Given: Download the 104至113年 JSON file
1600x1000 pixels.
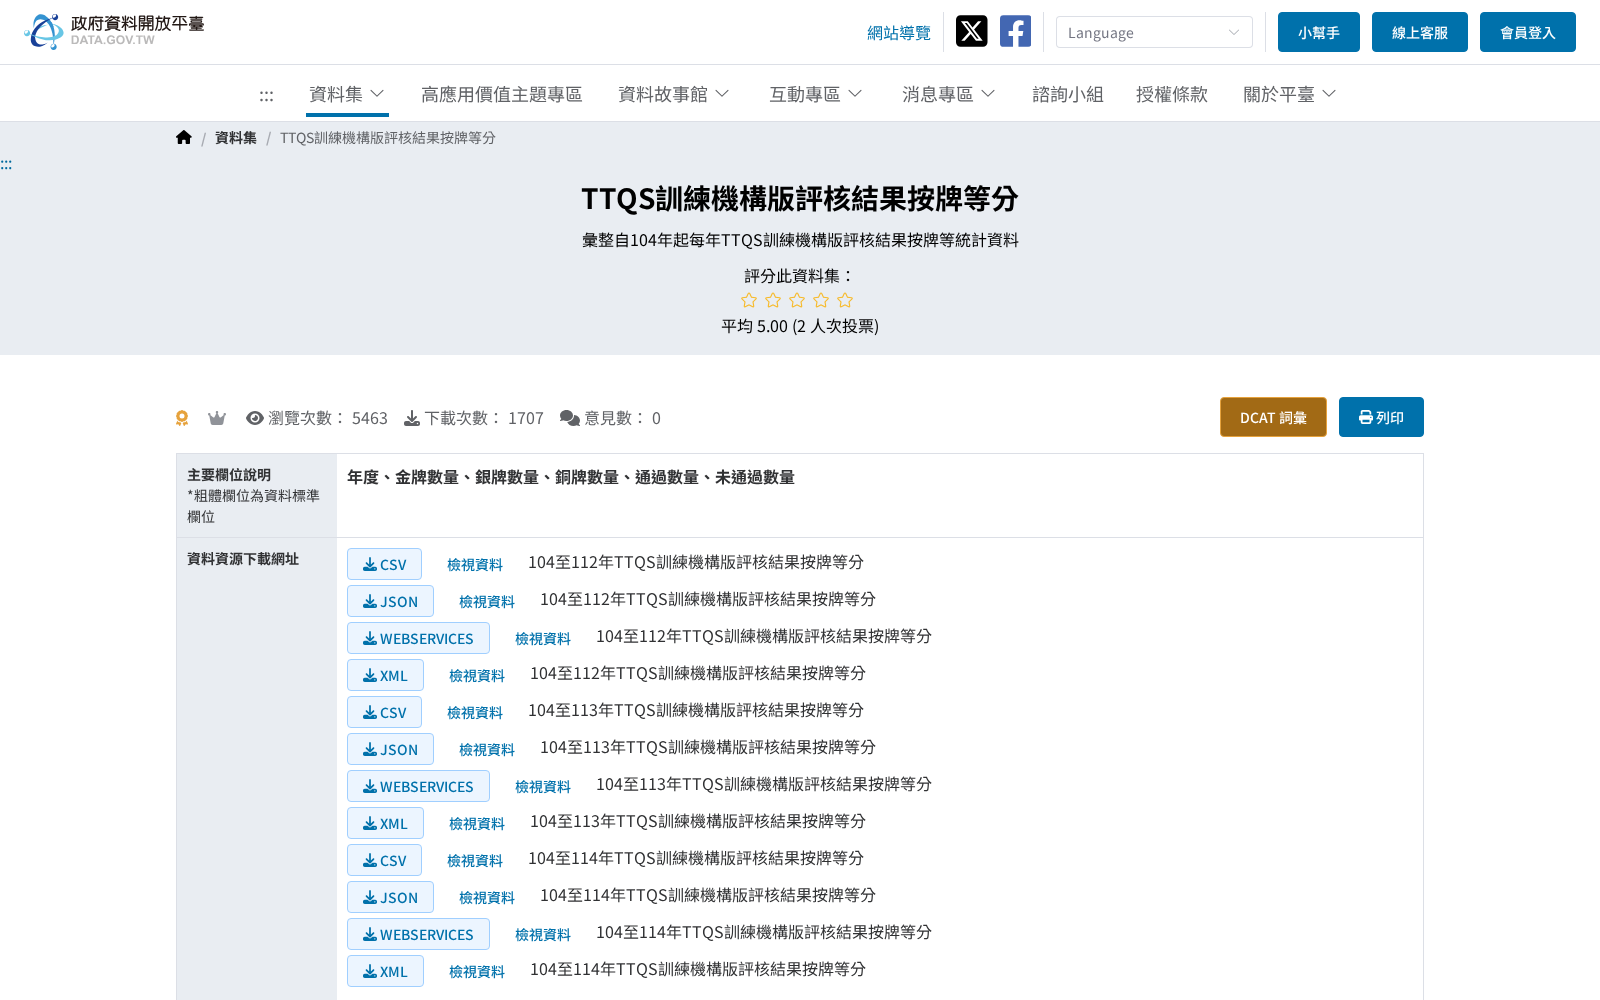Looking at the screenshot, I should tap(390, 749).
